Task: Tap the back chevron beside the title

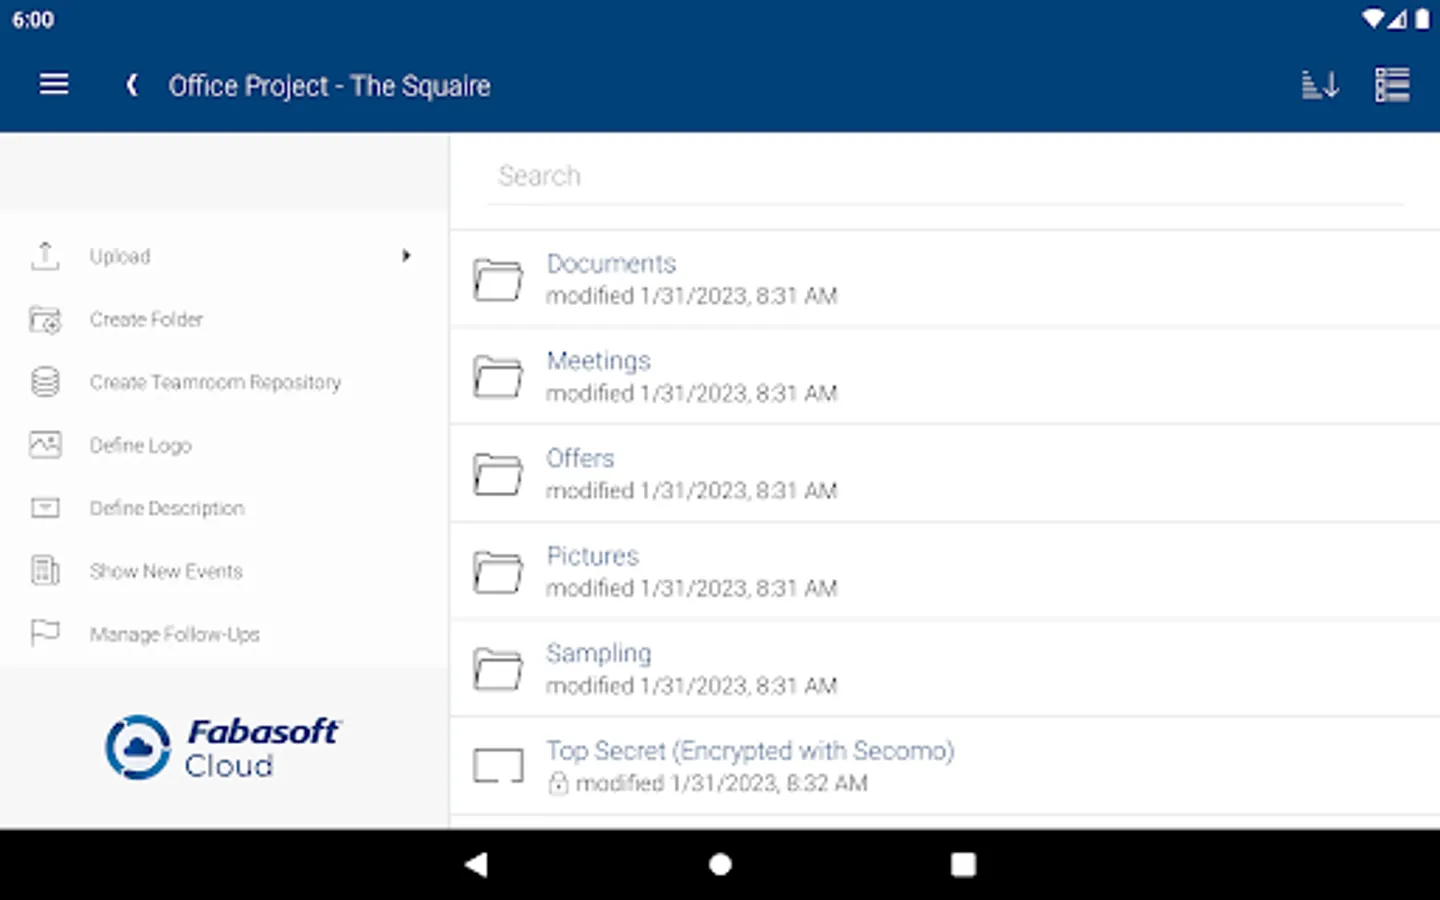Action: pyautogui.click(x=132, y=85)
